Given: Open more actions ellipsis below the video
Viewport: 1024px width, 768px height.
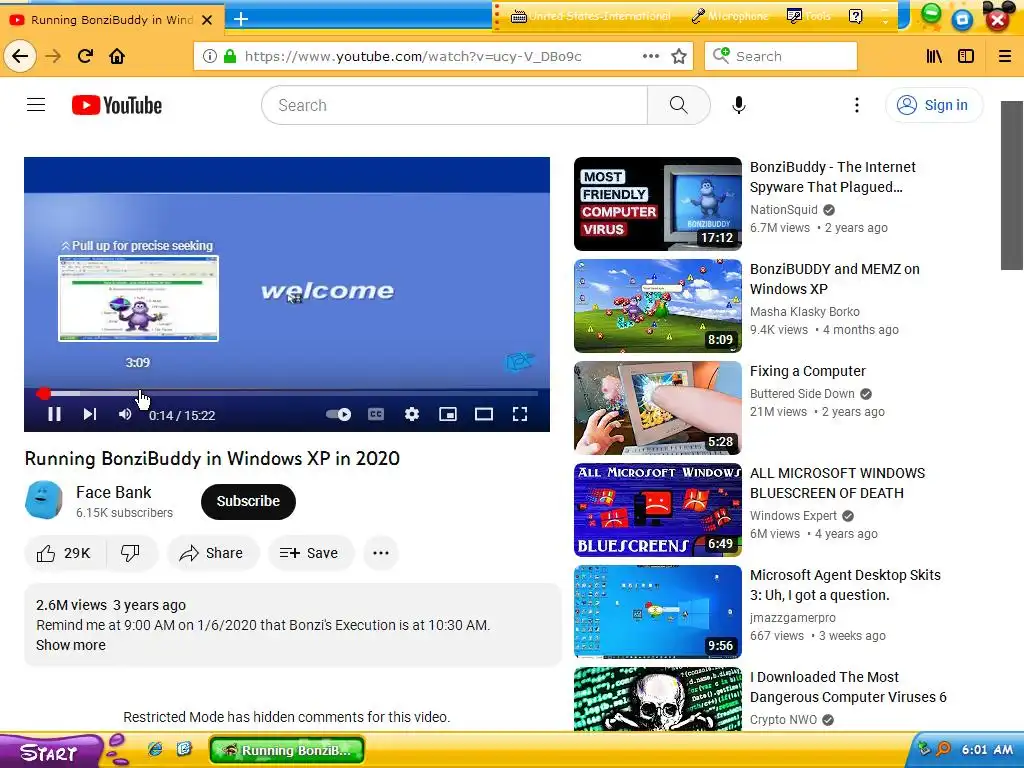Looking at the screenshot, I should coord(381,553).
